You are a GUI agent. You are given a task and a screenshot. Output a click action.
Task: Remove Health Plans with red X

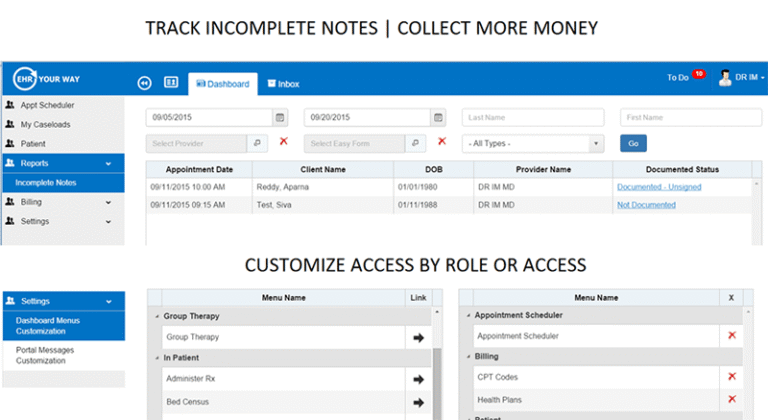[732, 399]
